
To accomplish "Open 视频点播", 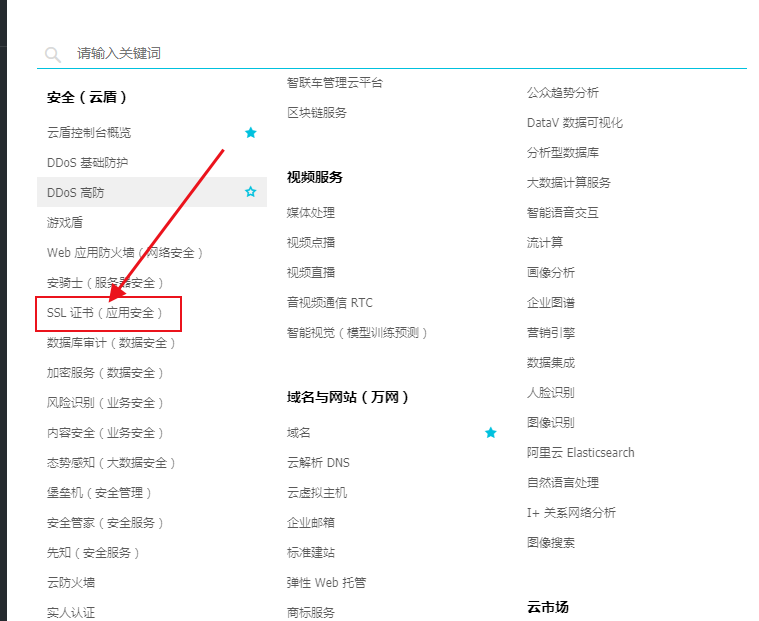I will [x=311, y=242].
